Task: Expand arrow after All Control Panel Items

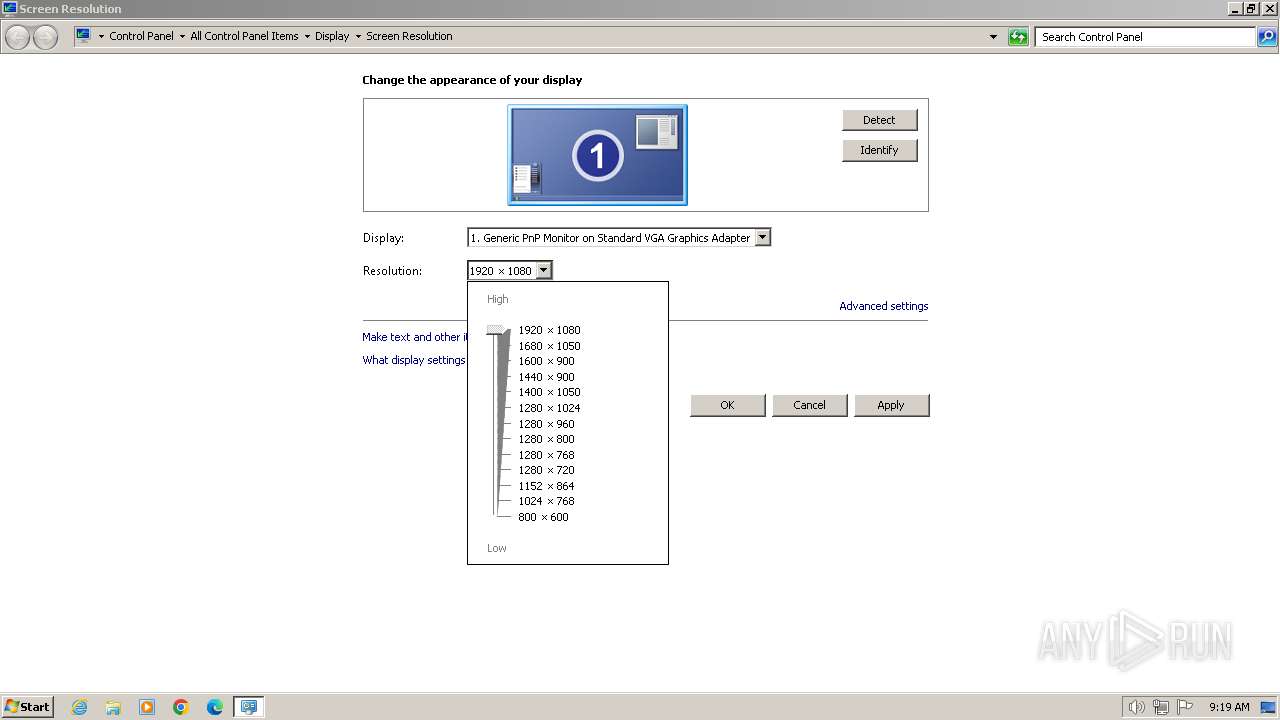Action: 307,36
